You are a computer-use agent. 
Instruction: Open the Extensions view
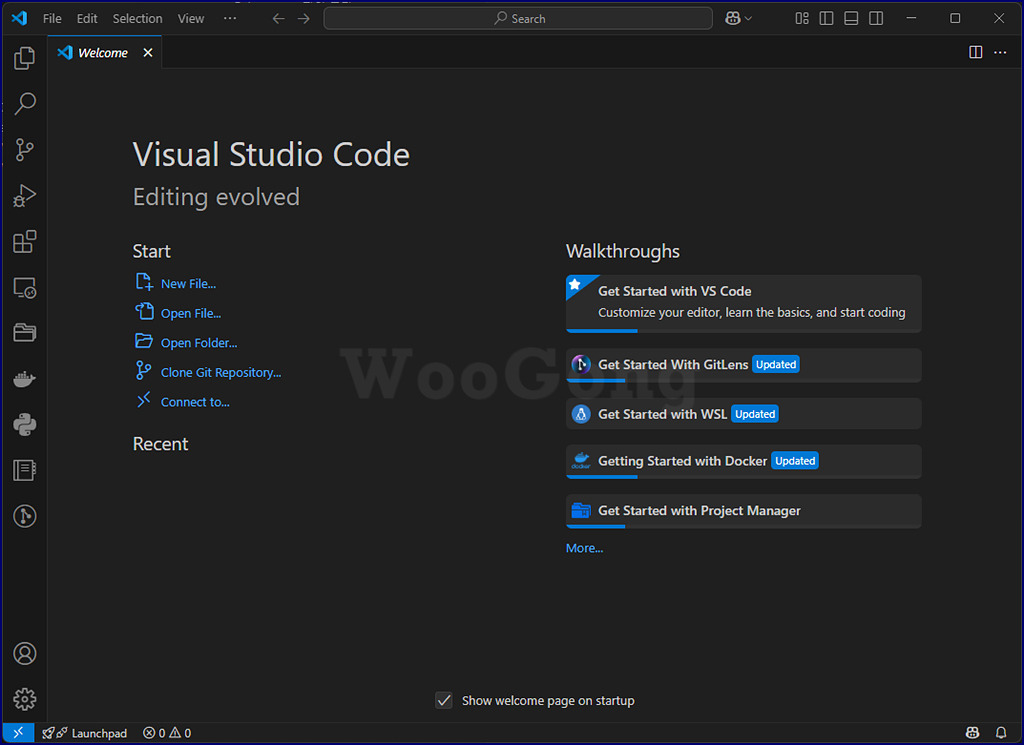24,242
